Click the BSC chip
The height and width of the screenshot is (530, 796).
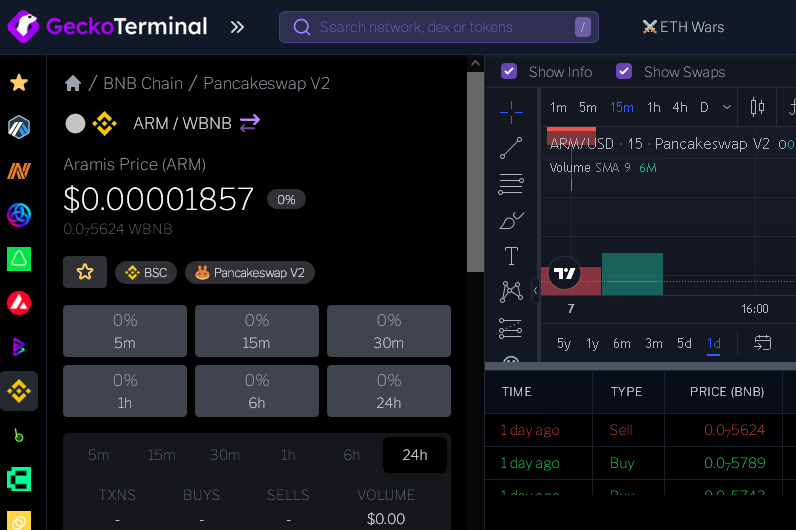pos(146,273)
